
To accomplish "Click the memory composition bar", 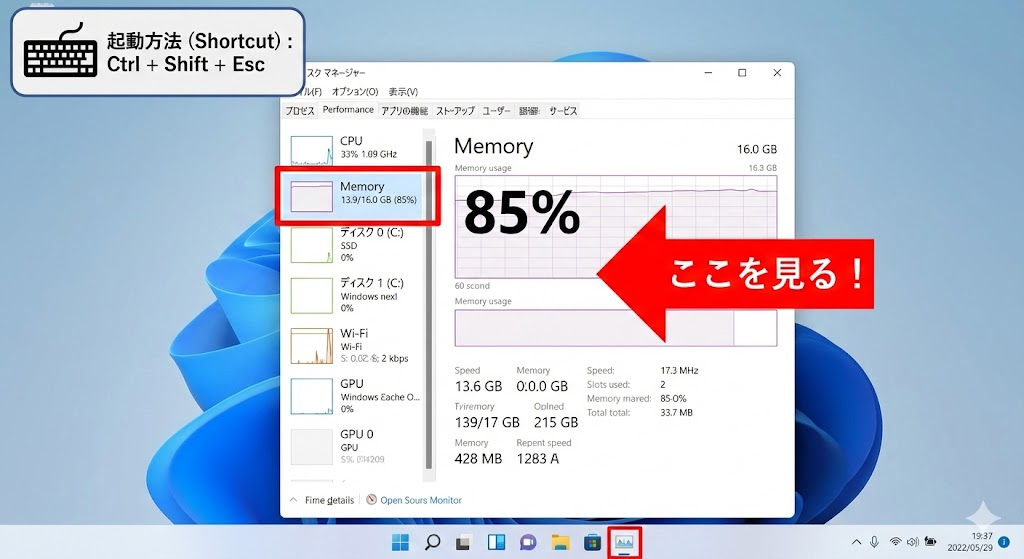I will [615, 328].
